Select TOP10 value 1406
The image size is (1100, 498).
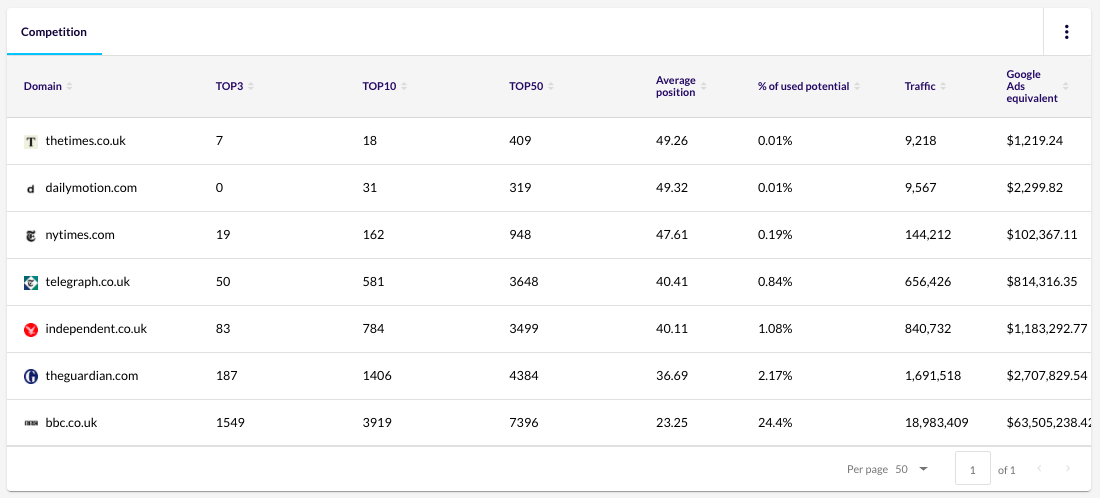click(x=377, y=376)
